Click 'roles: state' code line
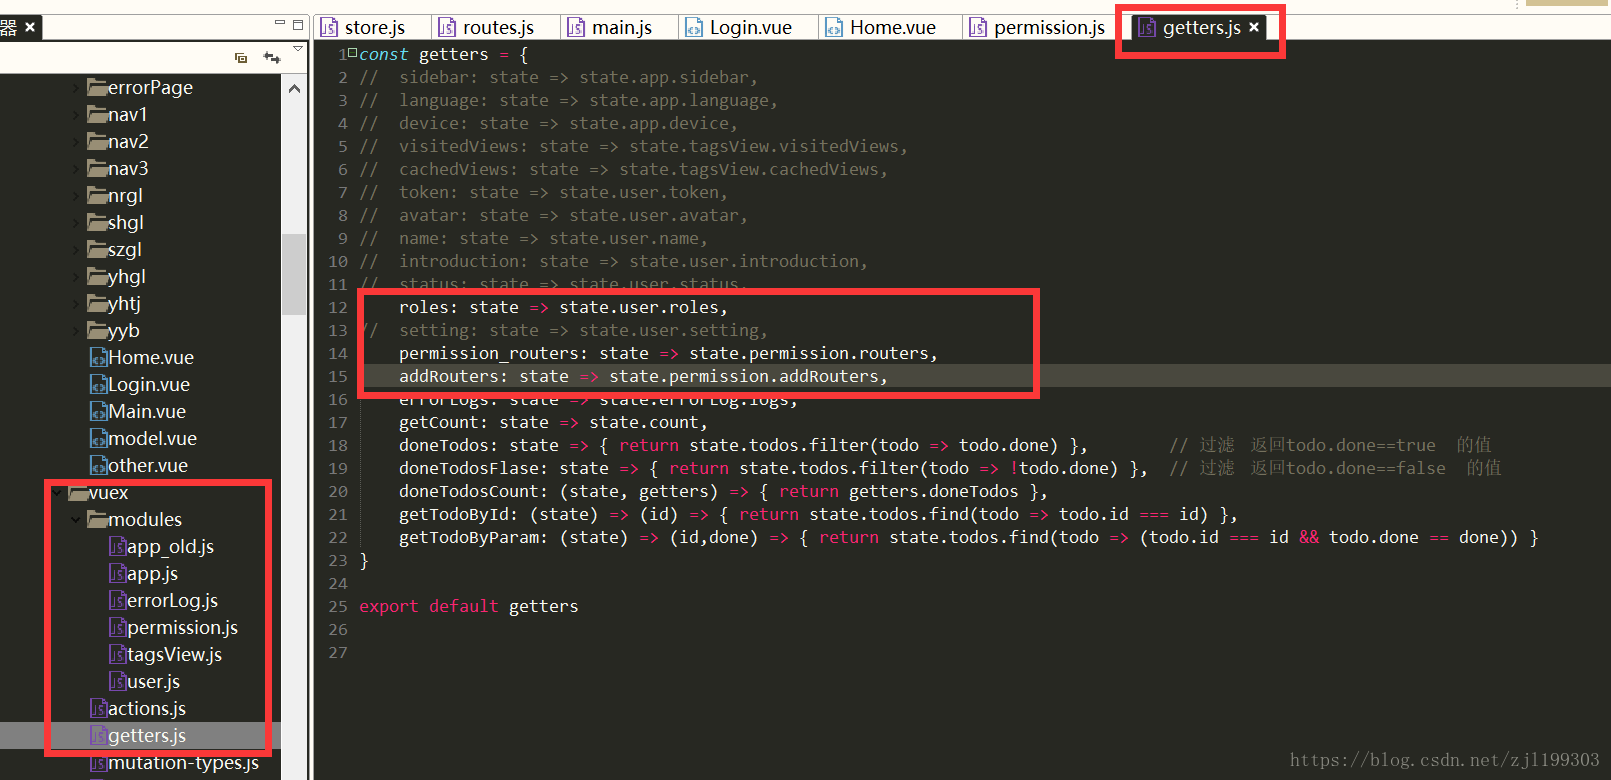Viewport: 1611px width, 780px height. [563, 307]
